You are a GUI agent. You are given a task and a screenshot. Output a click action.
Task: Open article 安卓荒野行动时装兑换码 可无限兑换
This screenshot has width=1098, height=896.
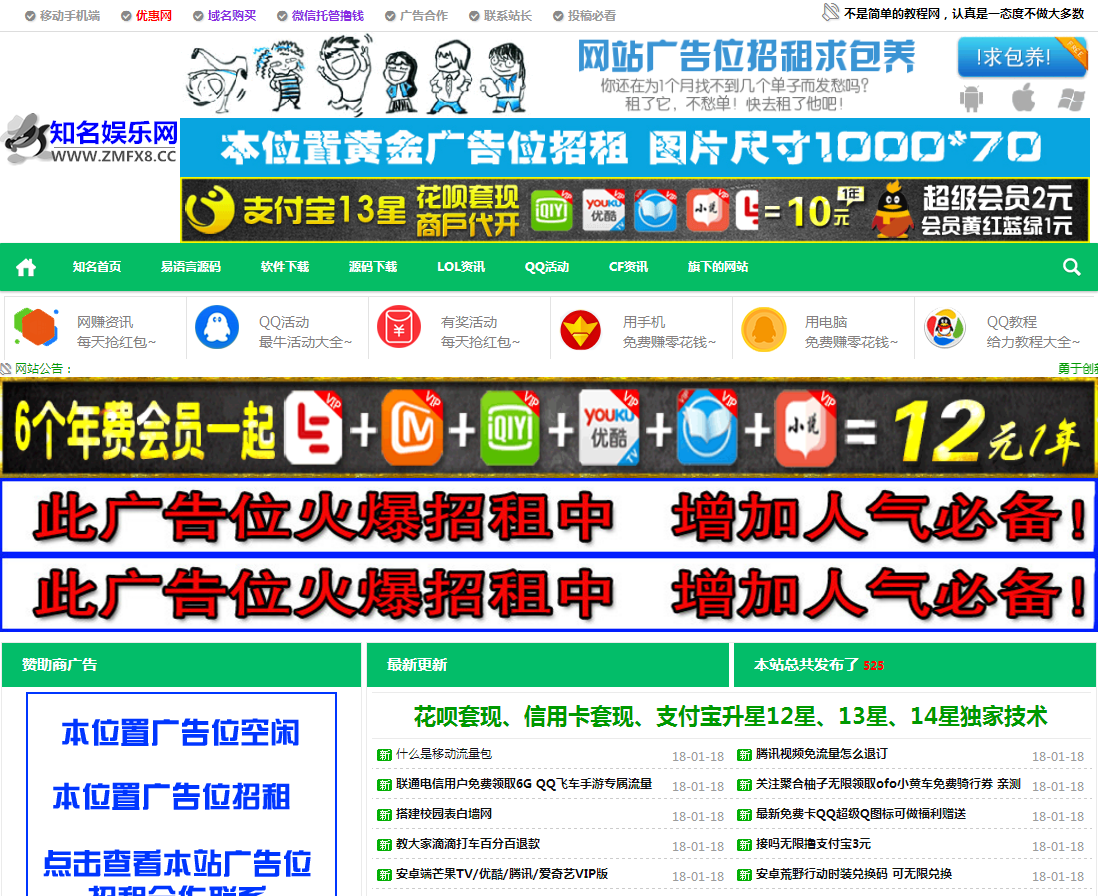click(x=854, y=874)
